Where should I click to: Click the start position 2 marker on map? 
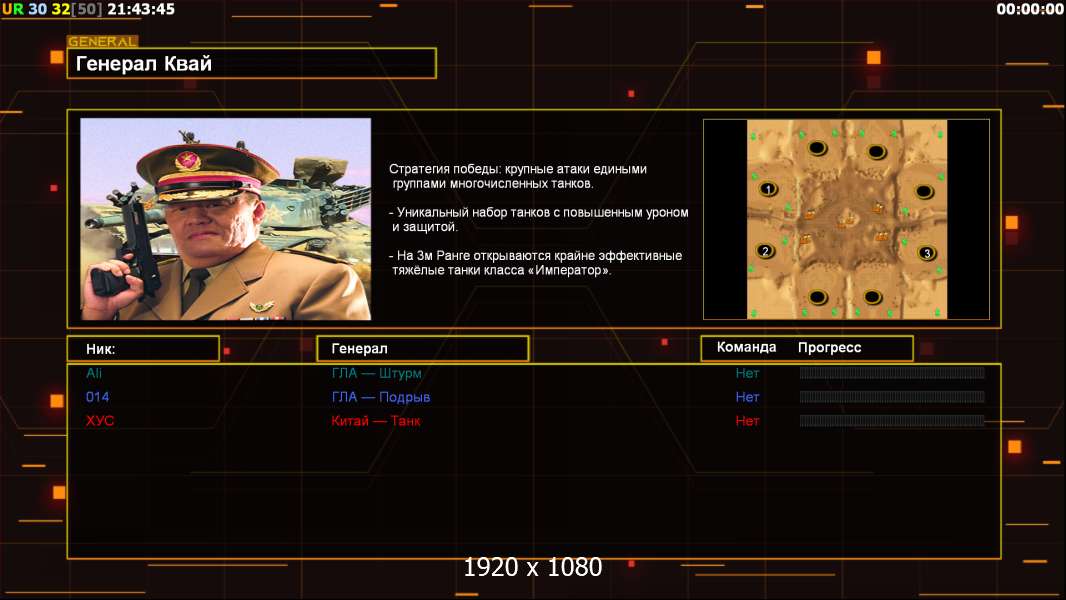click(x=766, y=251)
